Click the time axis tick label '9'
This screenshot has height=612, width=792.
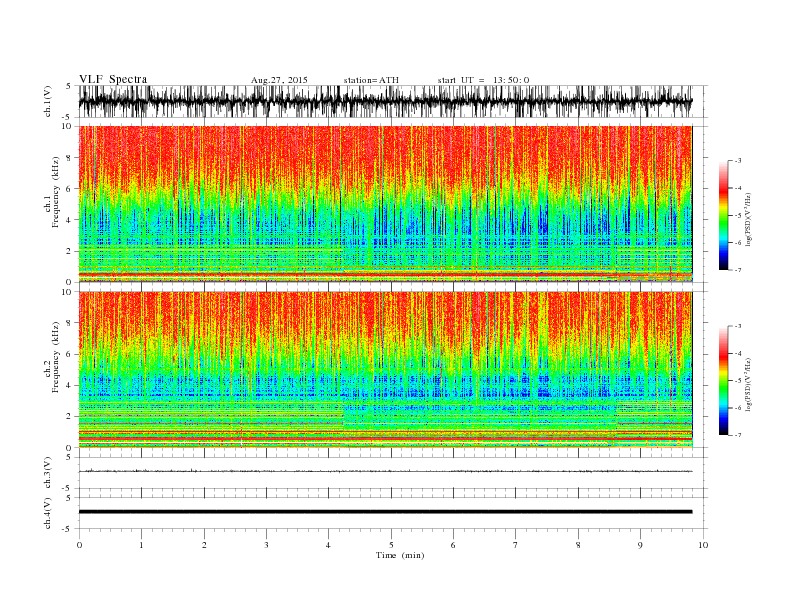click(x=640, y=545)
